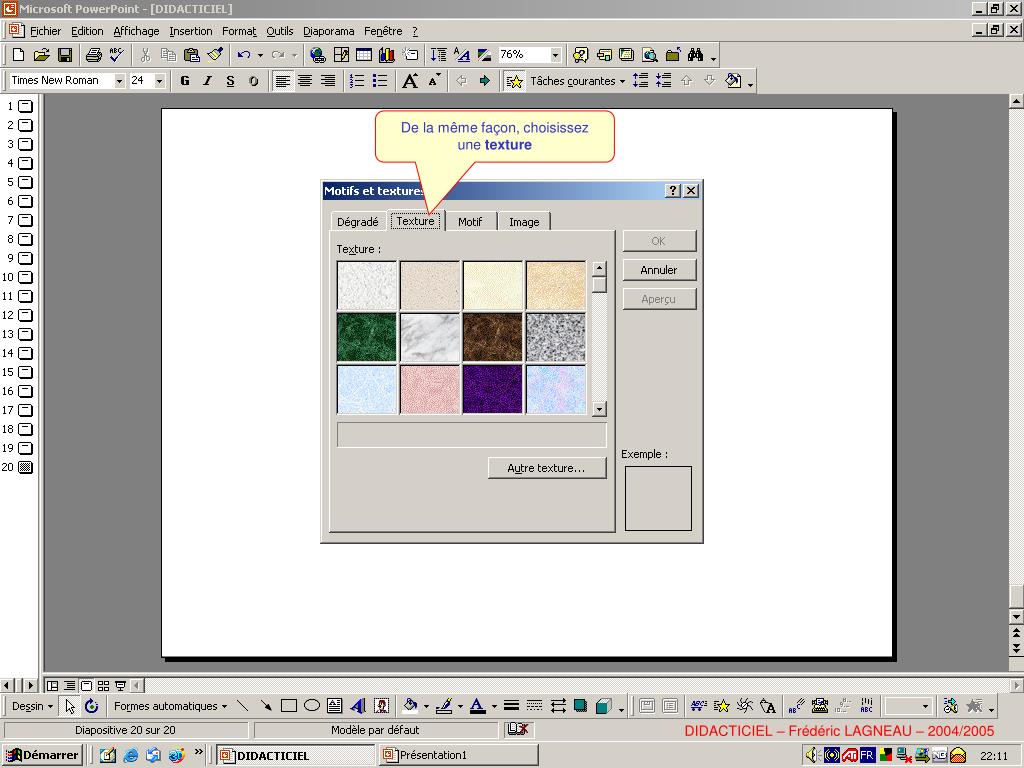The width and height of the screenshot is (1024, 768).
Task: Insert a chart with the bar chart icon
Action: [387, 55]
